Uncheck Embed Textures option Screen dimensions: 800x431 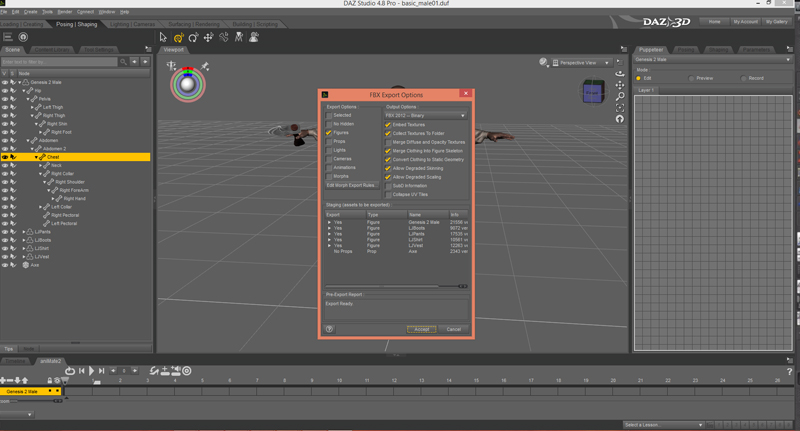[x=388, y=125]
